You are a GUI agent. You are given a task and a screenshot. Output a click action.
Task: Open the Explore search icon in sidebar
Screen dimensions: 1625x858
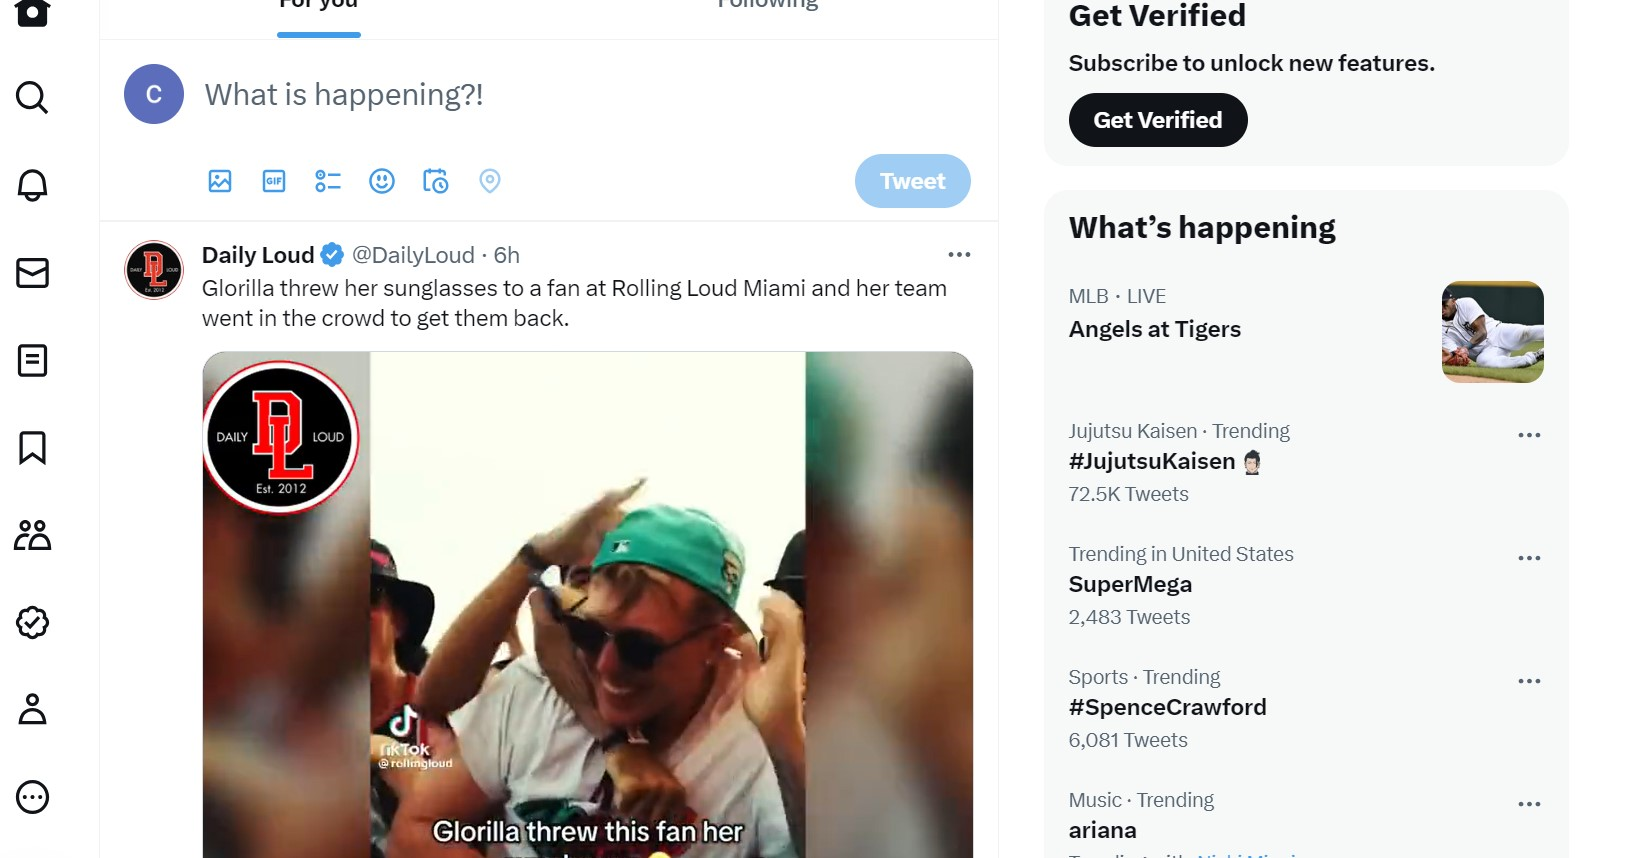coord(32,97)
